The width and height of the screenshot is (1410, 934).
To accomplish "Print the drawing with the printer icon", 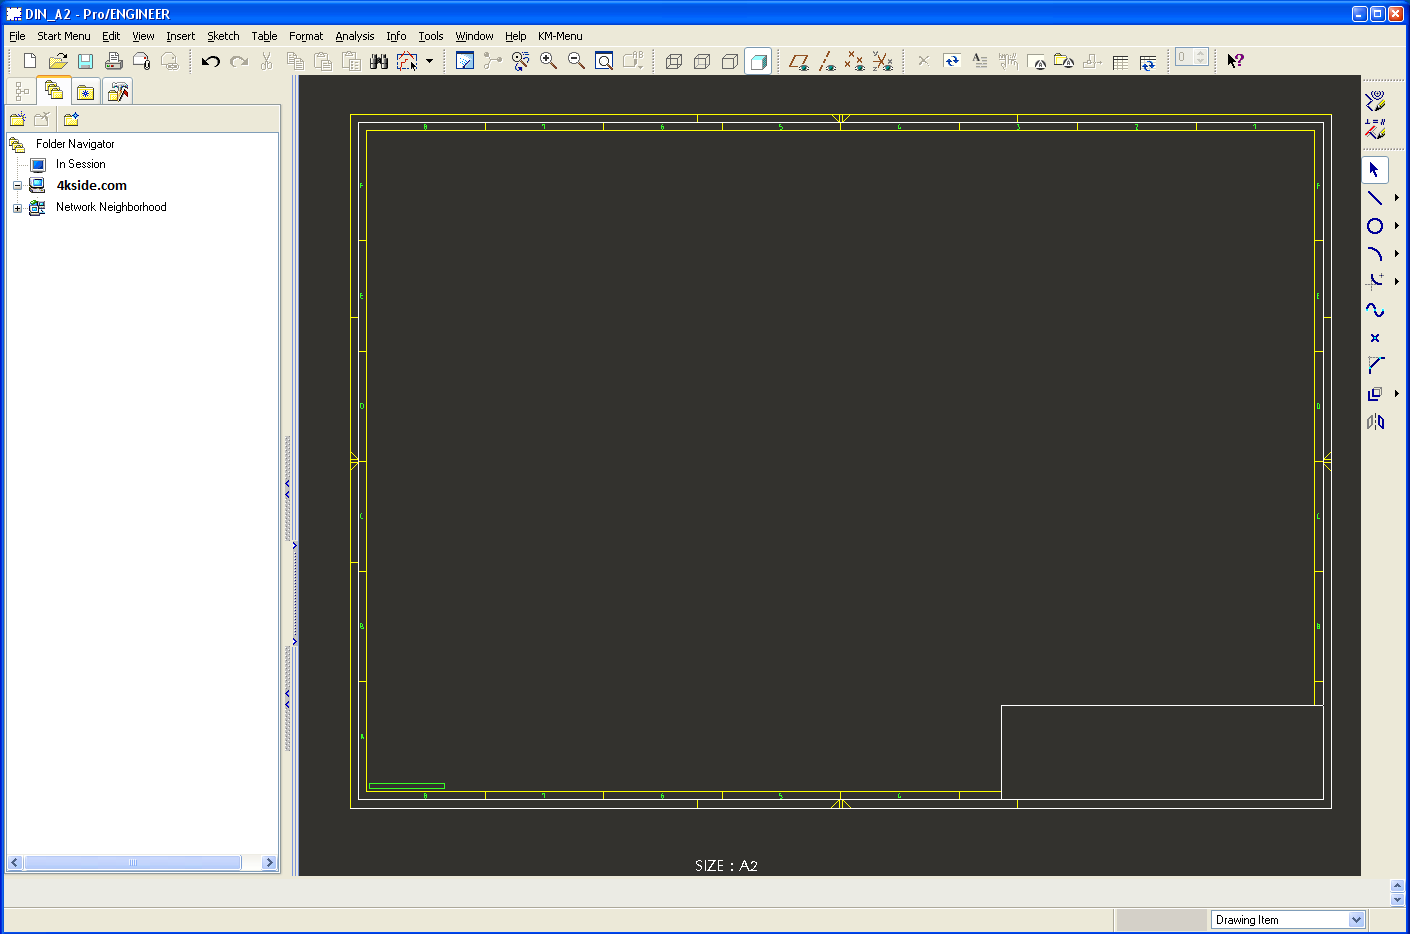I will pyautogui.click(x=114, y=61).
